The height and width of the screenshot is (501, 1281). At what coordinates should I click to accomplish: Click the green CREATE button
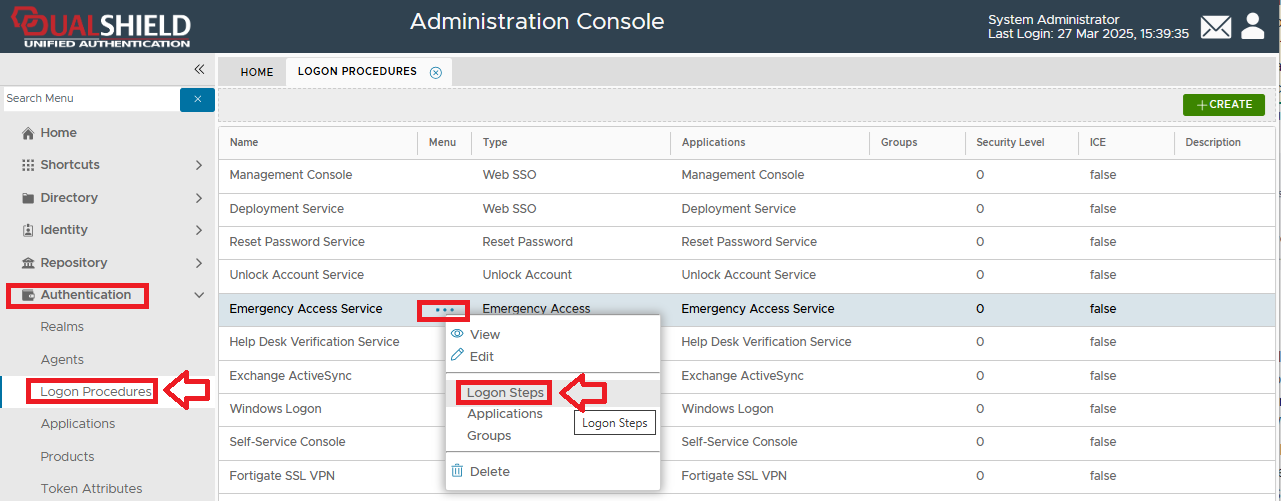pos(1223,105)
